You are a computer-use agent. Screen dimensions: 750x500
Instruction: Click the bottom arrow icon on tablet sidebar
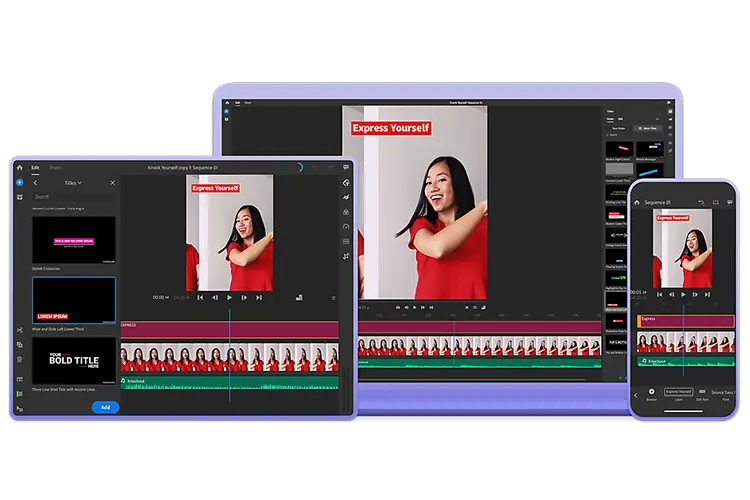click(x=20, y=409)
